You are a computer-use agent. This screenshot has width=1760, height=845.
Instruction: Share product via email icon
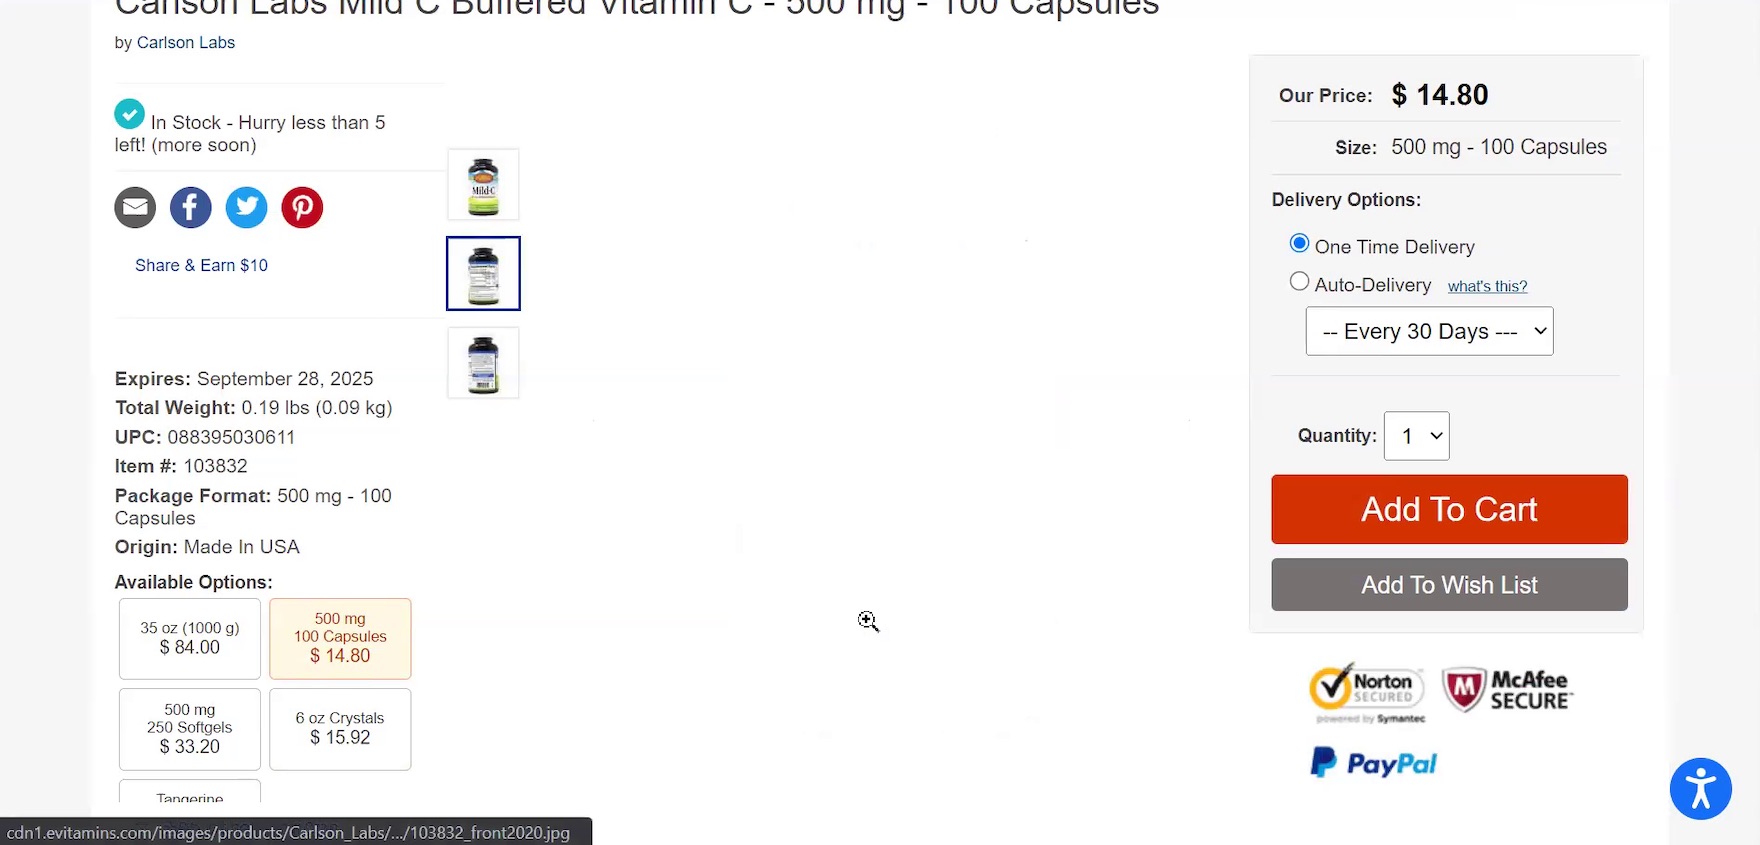(x=135, y=208)
